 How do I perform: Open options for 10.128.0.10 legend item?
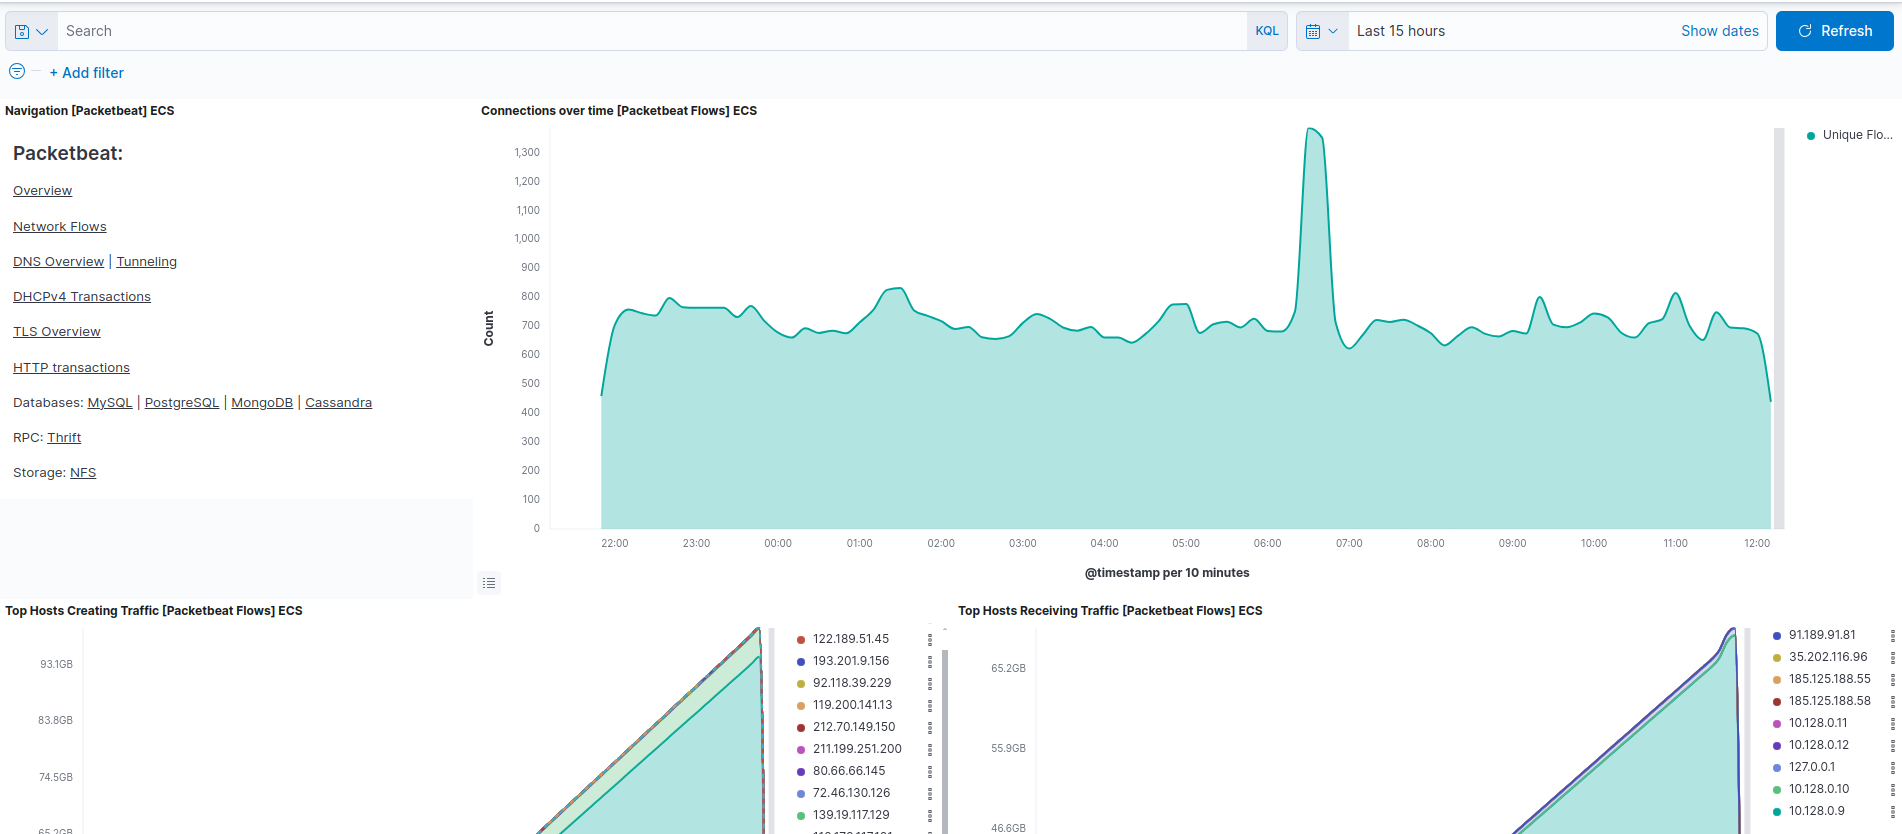[1893, 789]
